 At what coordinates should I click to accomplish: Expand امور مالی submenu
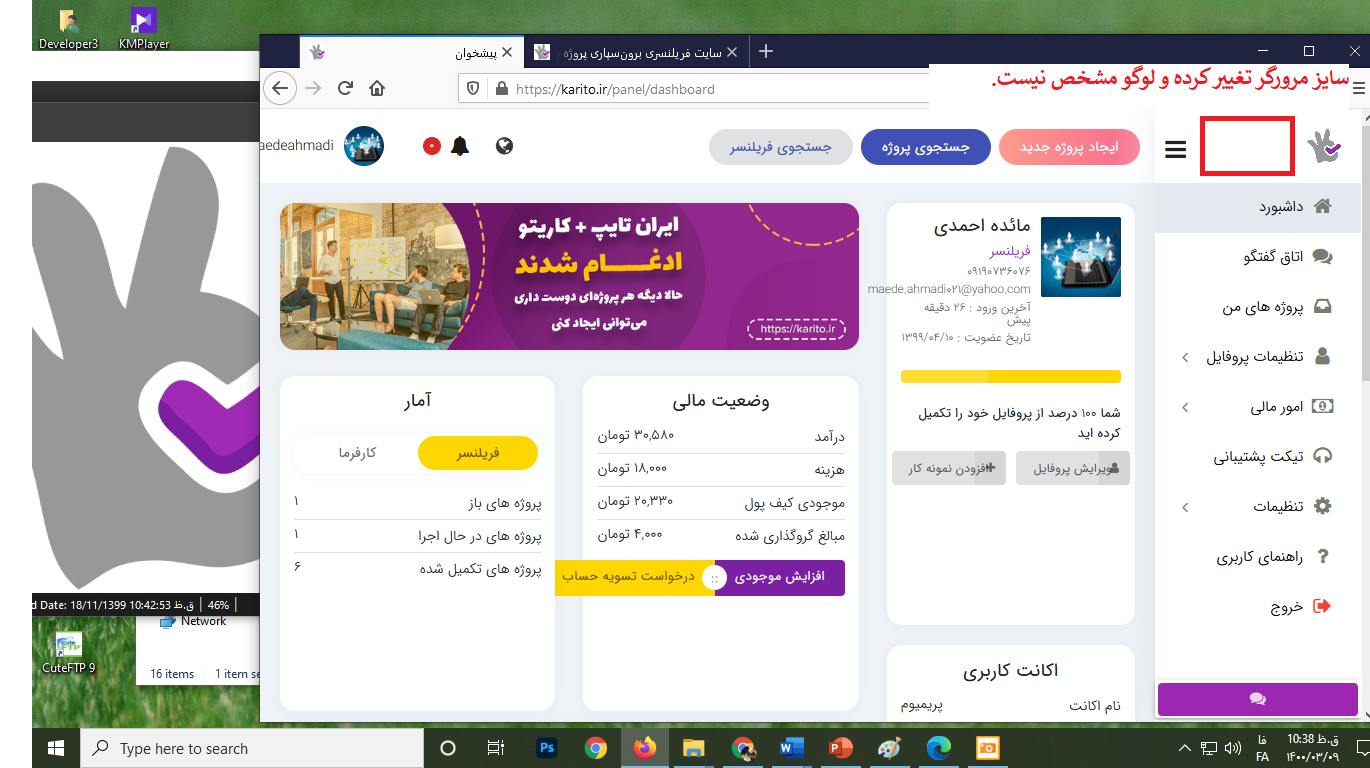1258,407
